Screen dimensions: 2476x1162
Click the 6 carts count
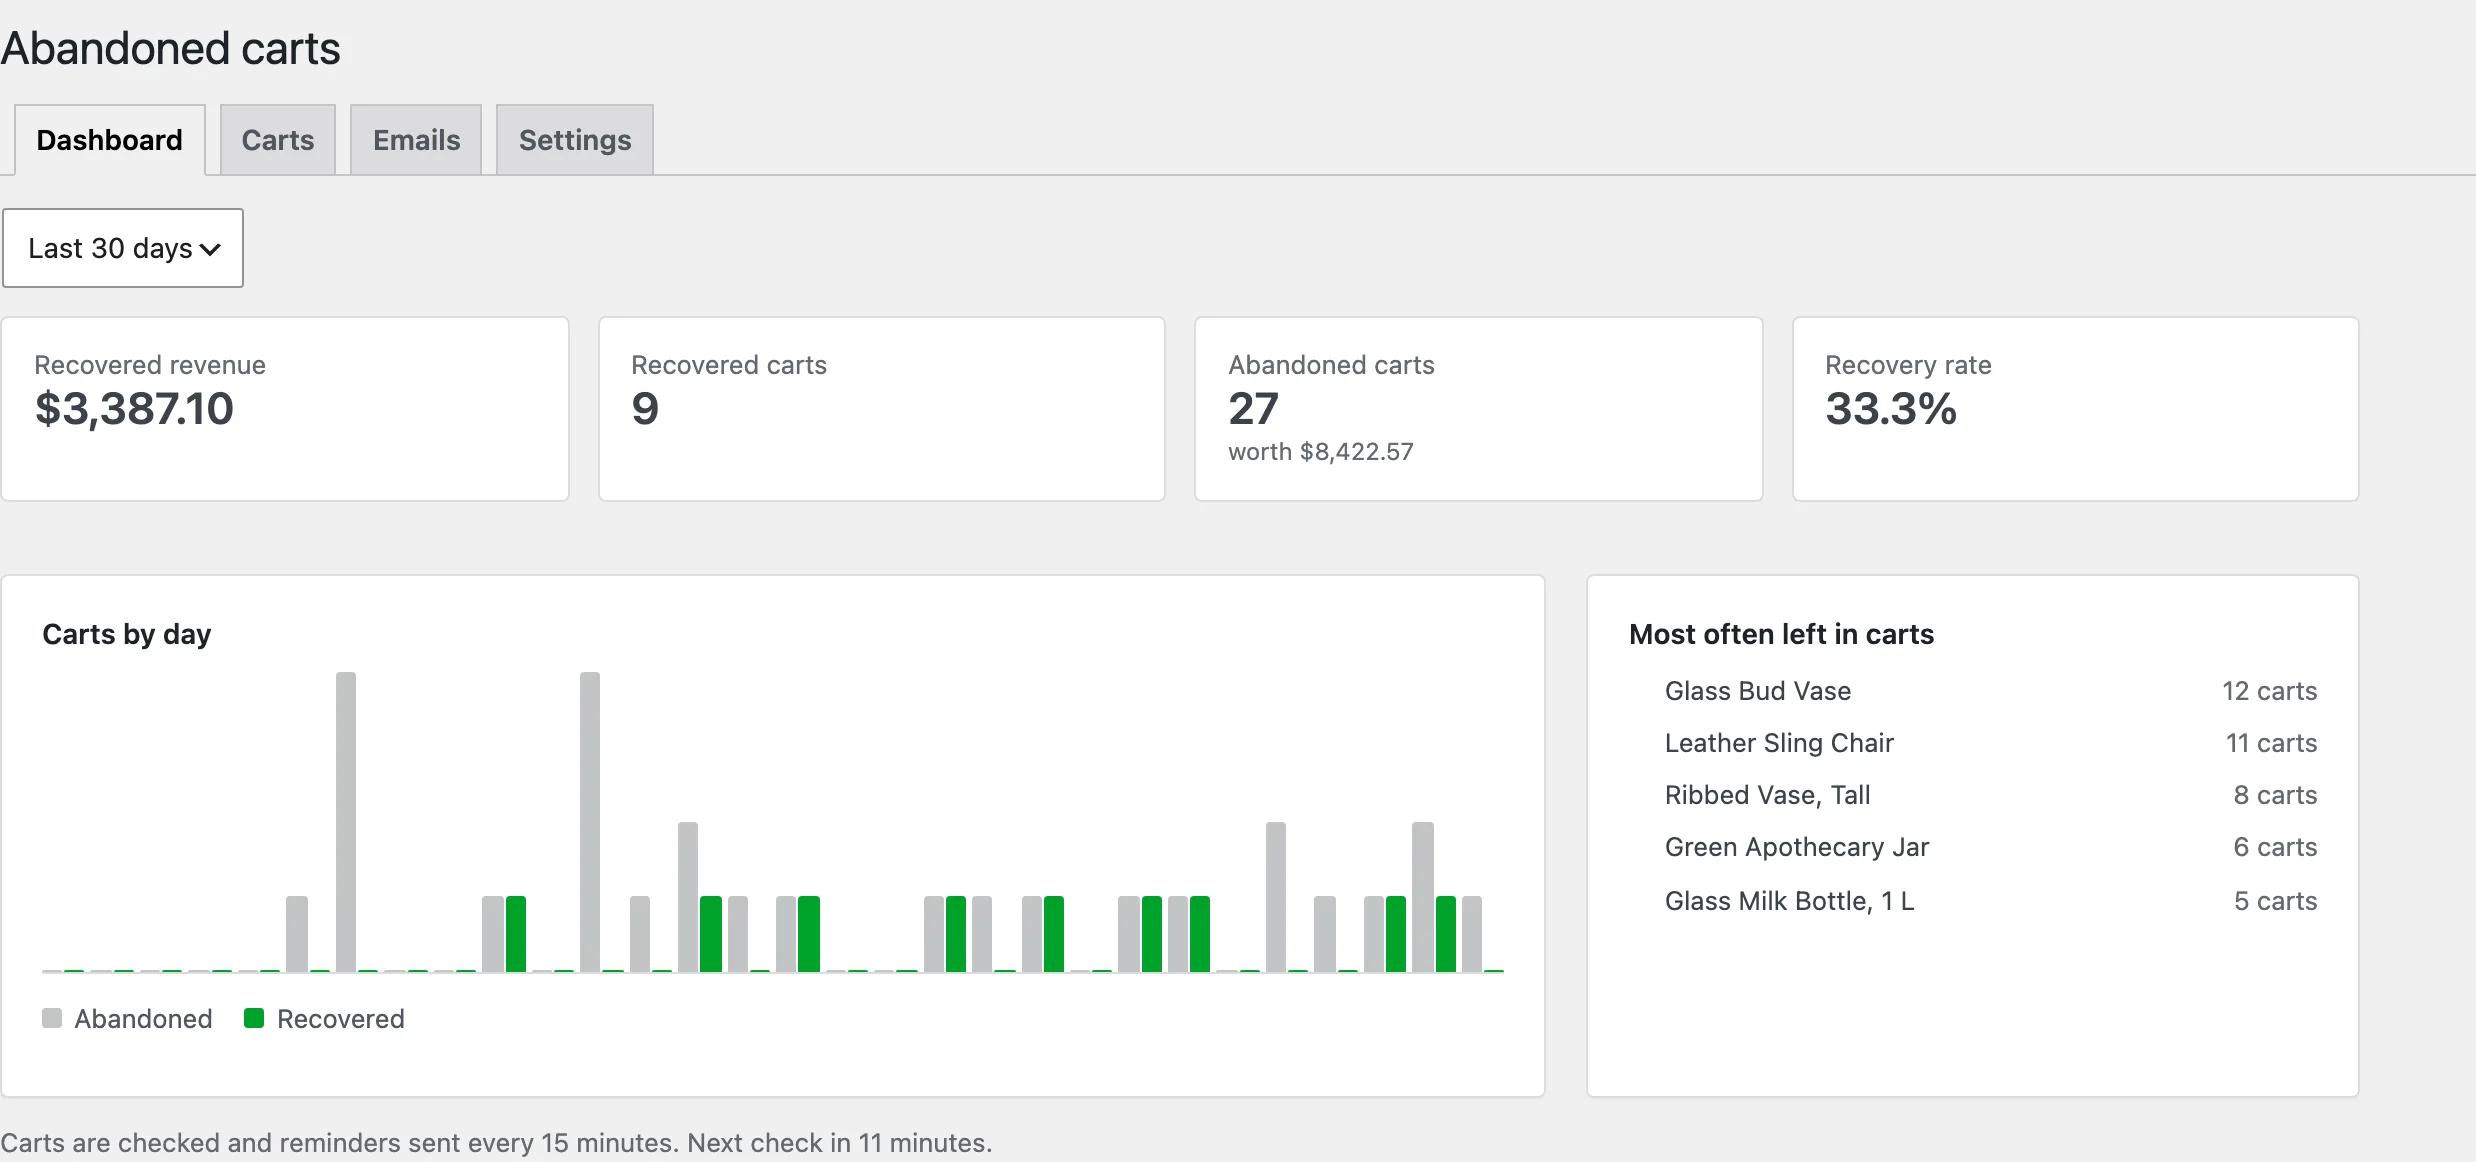click(x=2275, y=847)
